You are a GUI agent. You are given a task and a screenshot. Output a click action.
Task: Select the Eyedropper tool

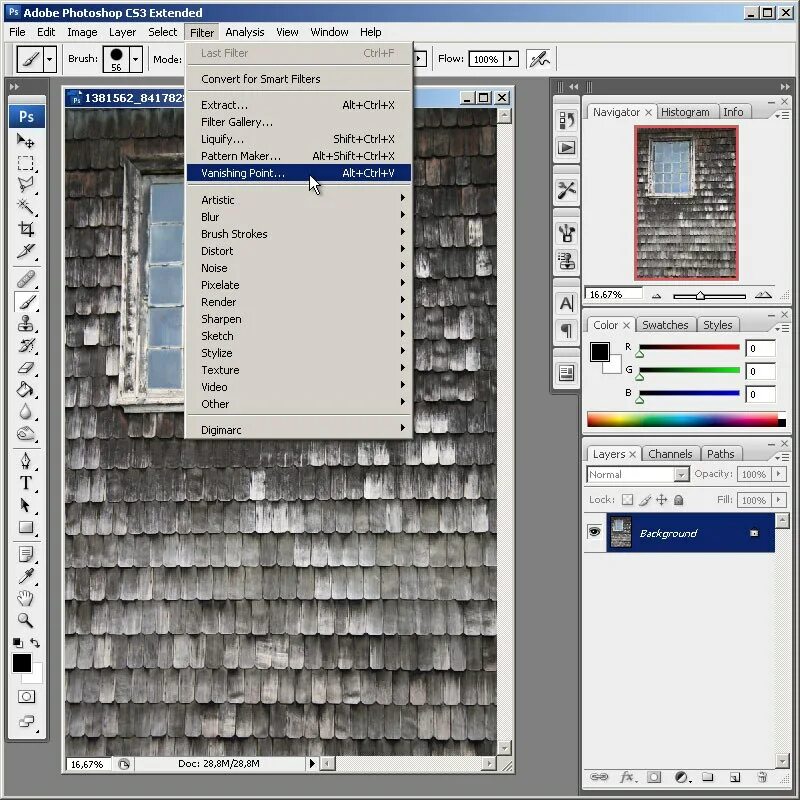coord(25,576)
